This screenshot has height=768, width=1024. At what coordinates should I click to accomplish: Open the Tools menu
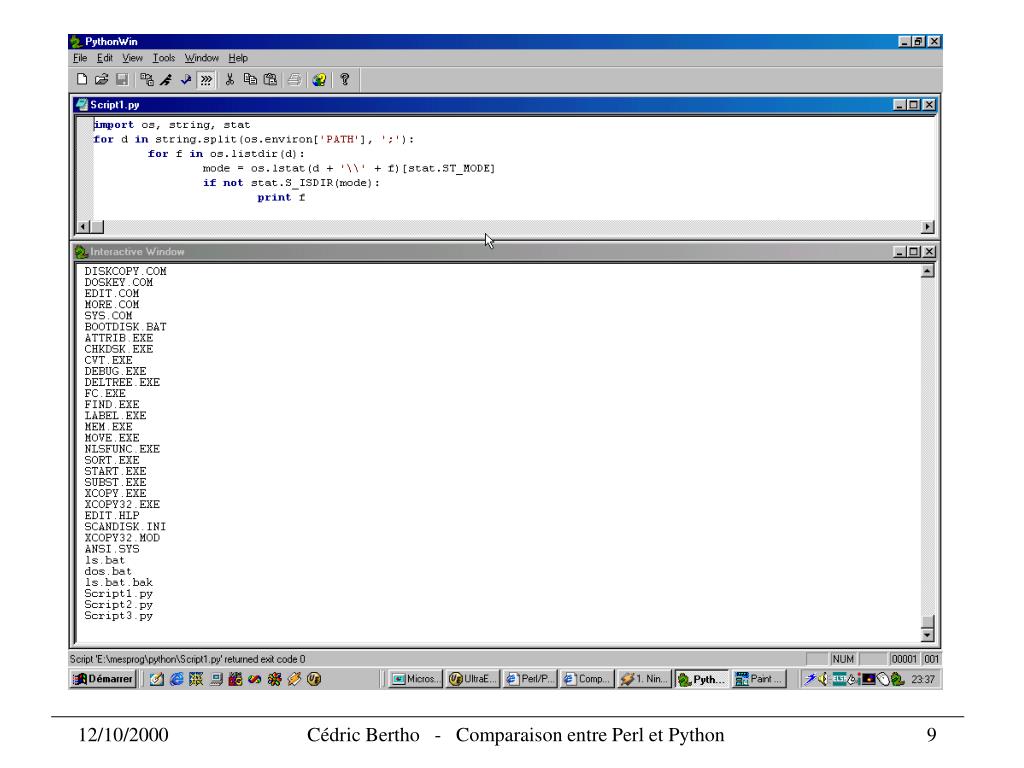[x=164, y=58]
